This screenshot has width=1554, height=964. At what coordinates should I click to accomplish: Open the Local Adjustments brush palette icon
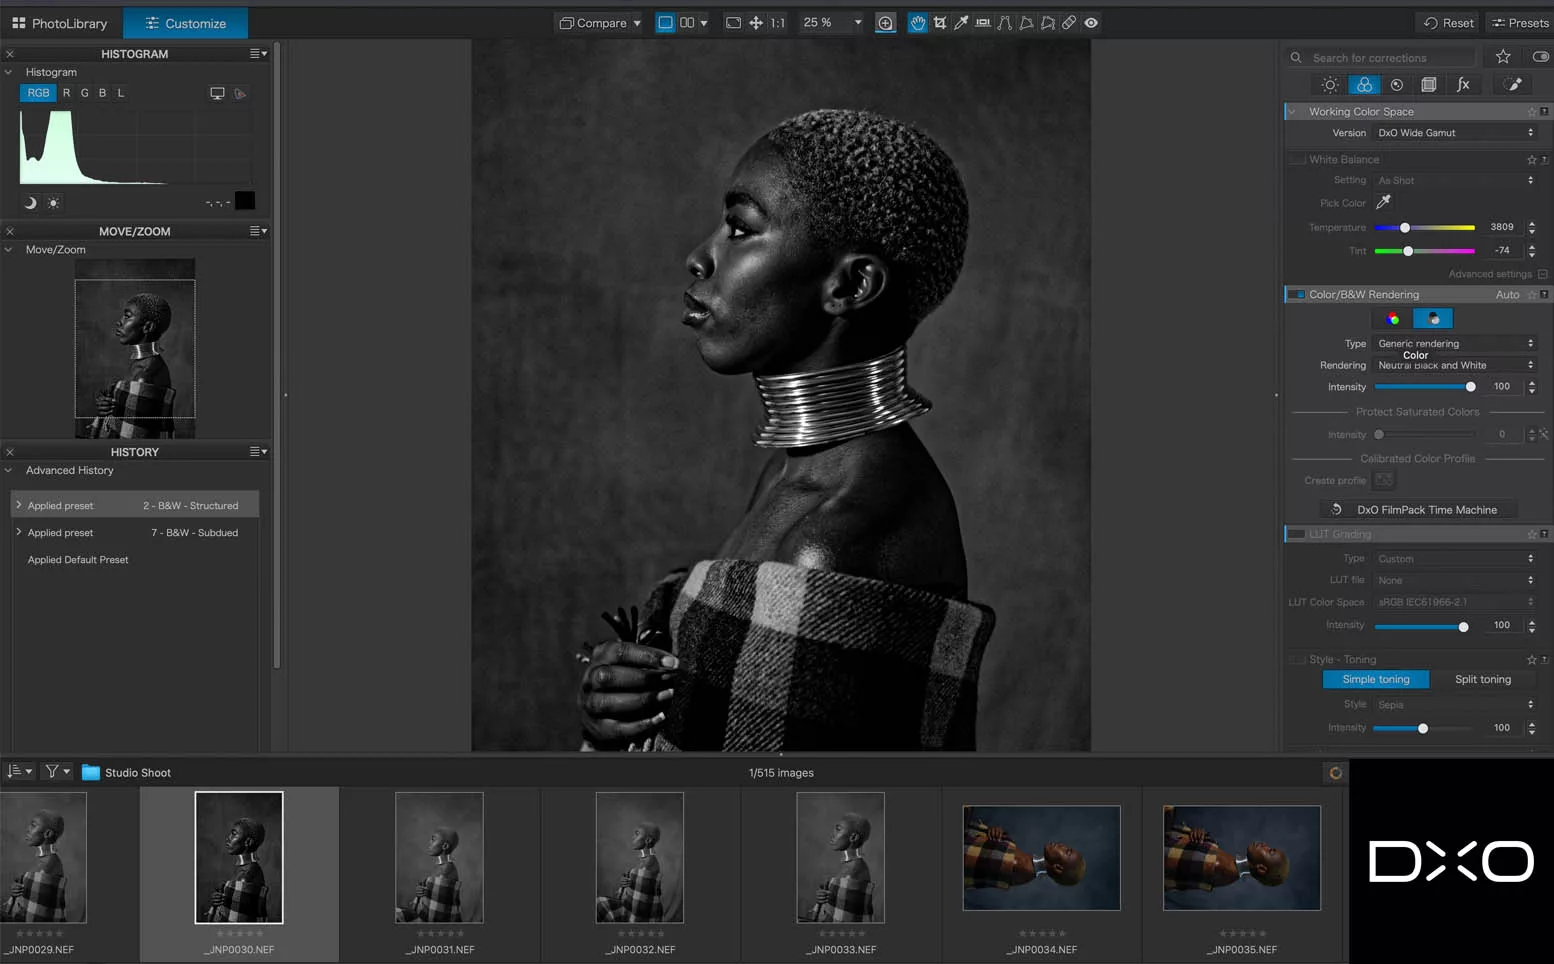1513,85
